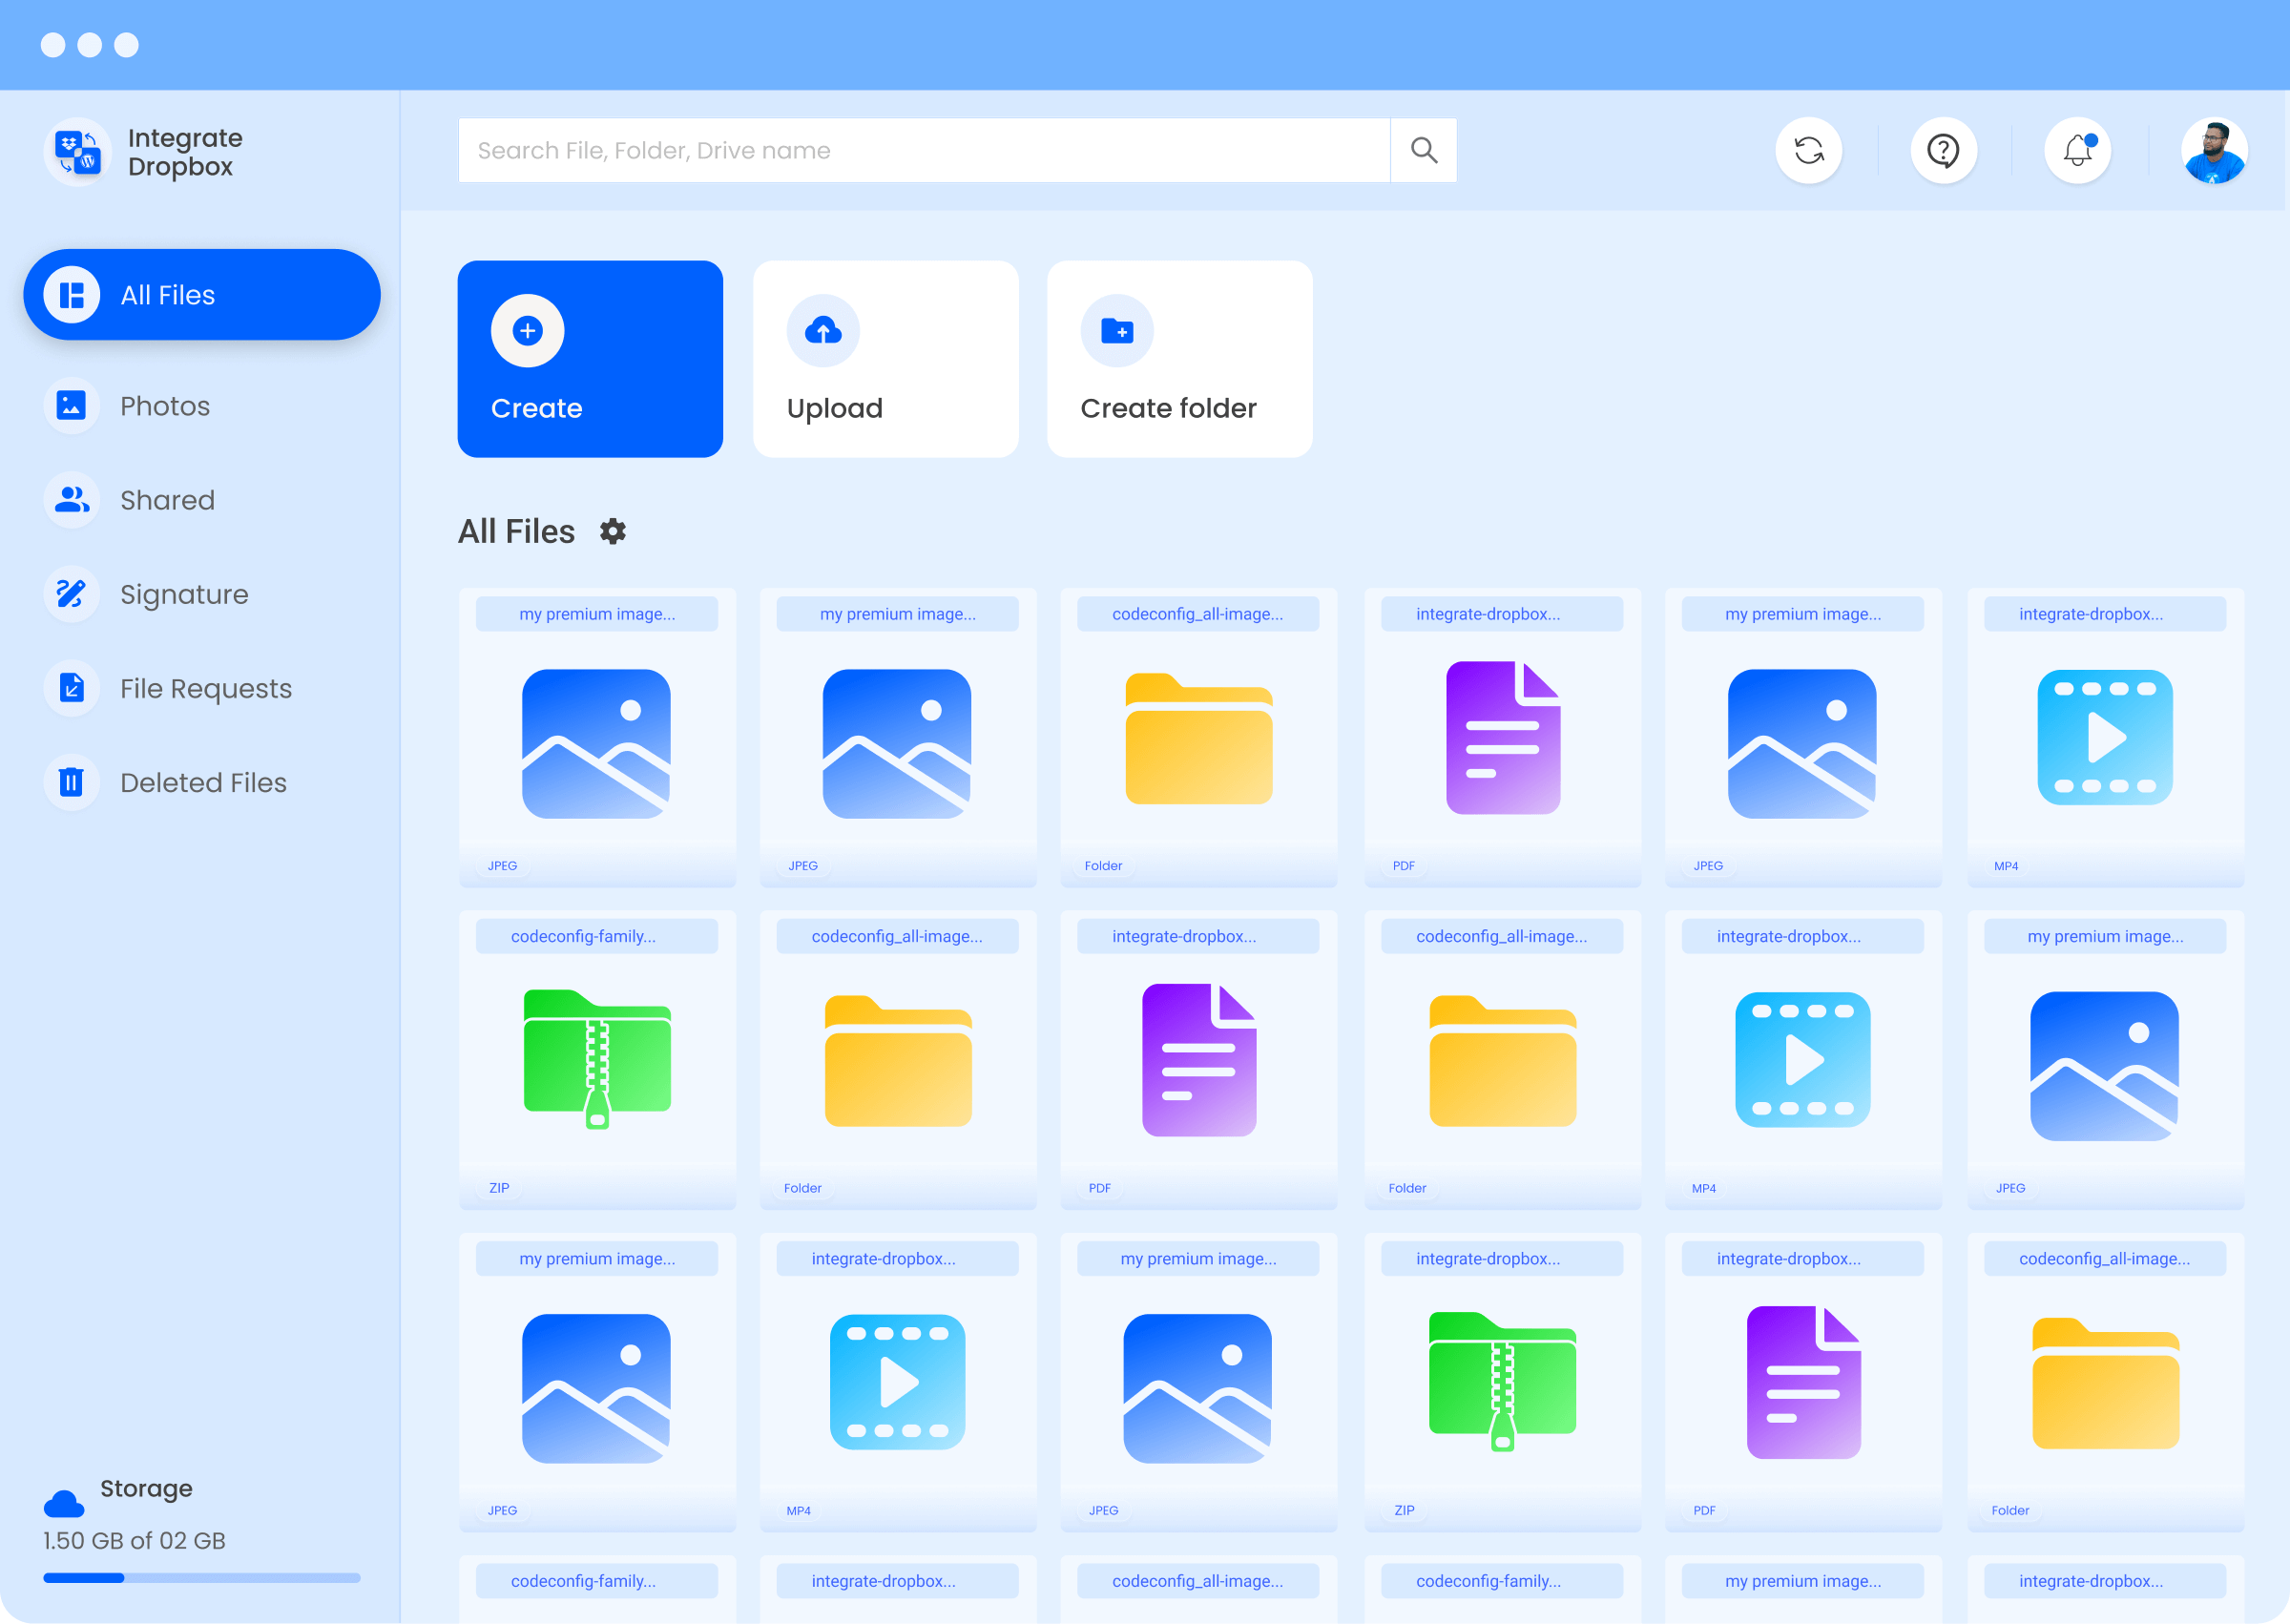Click the help question mark icon
The width and height of the screenshot is (2290, 1624).
pyautogui.click(x=1942, y=150)
